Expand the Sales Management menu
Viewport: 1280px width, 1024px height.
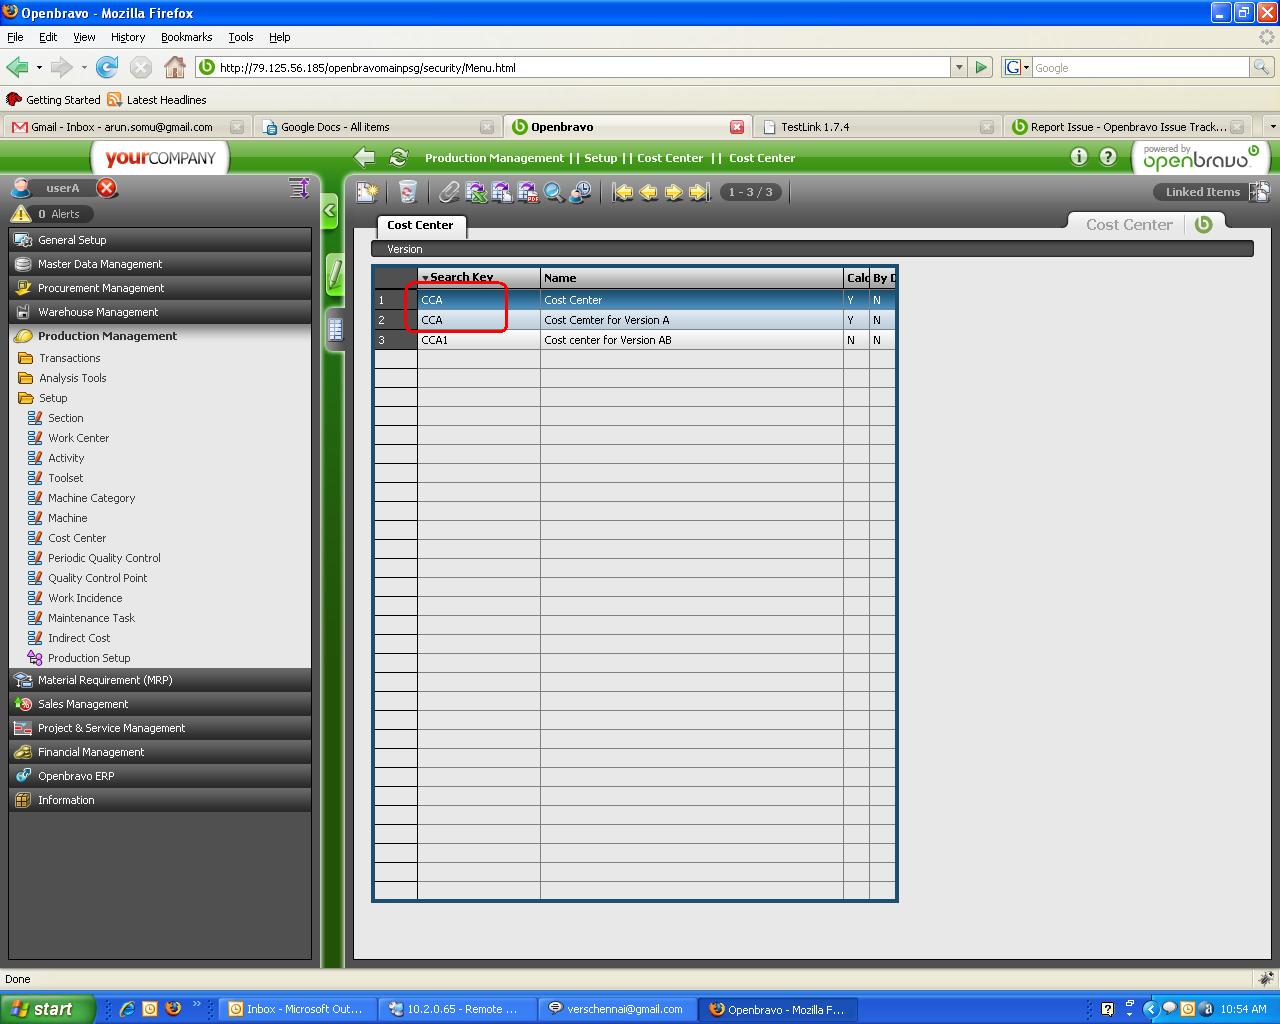click(160, 704)
